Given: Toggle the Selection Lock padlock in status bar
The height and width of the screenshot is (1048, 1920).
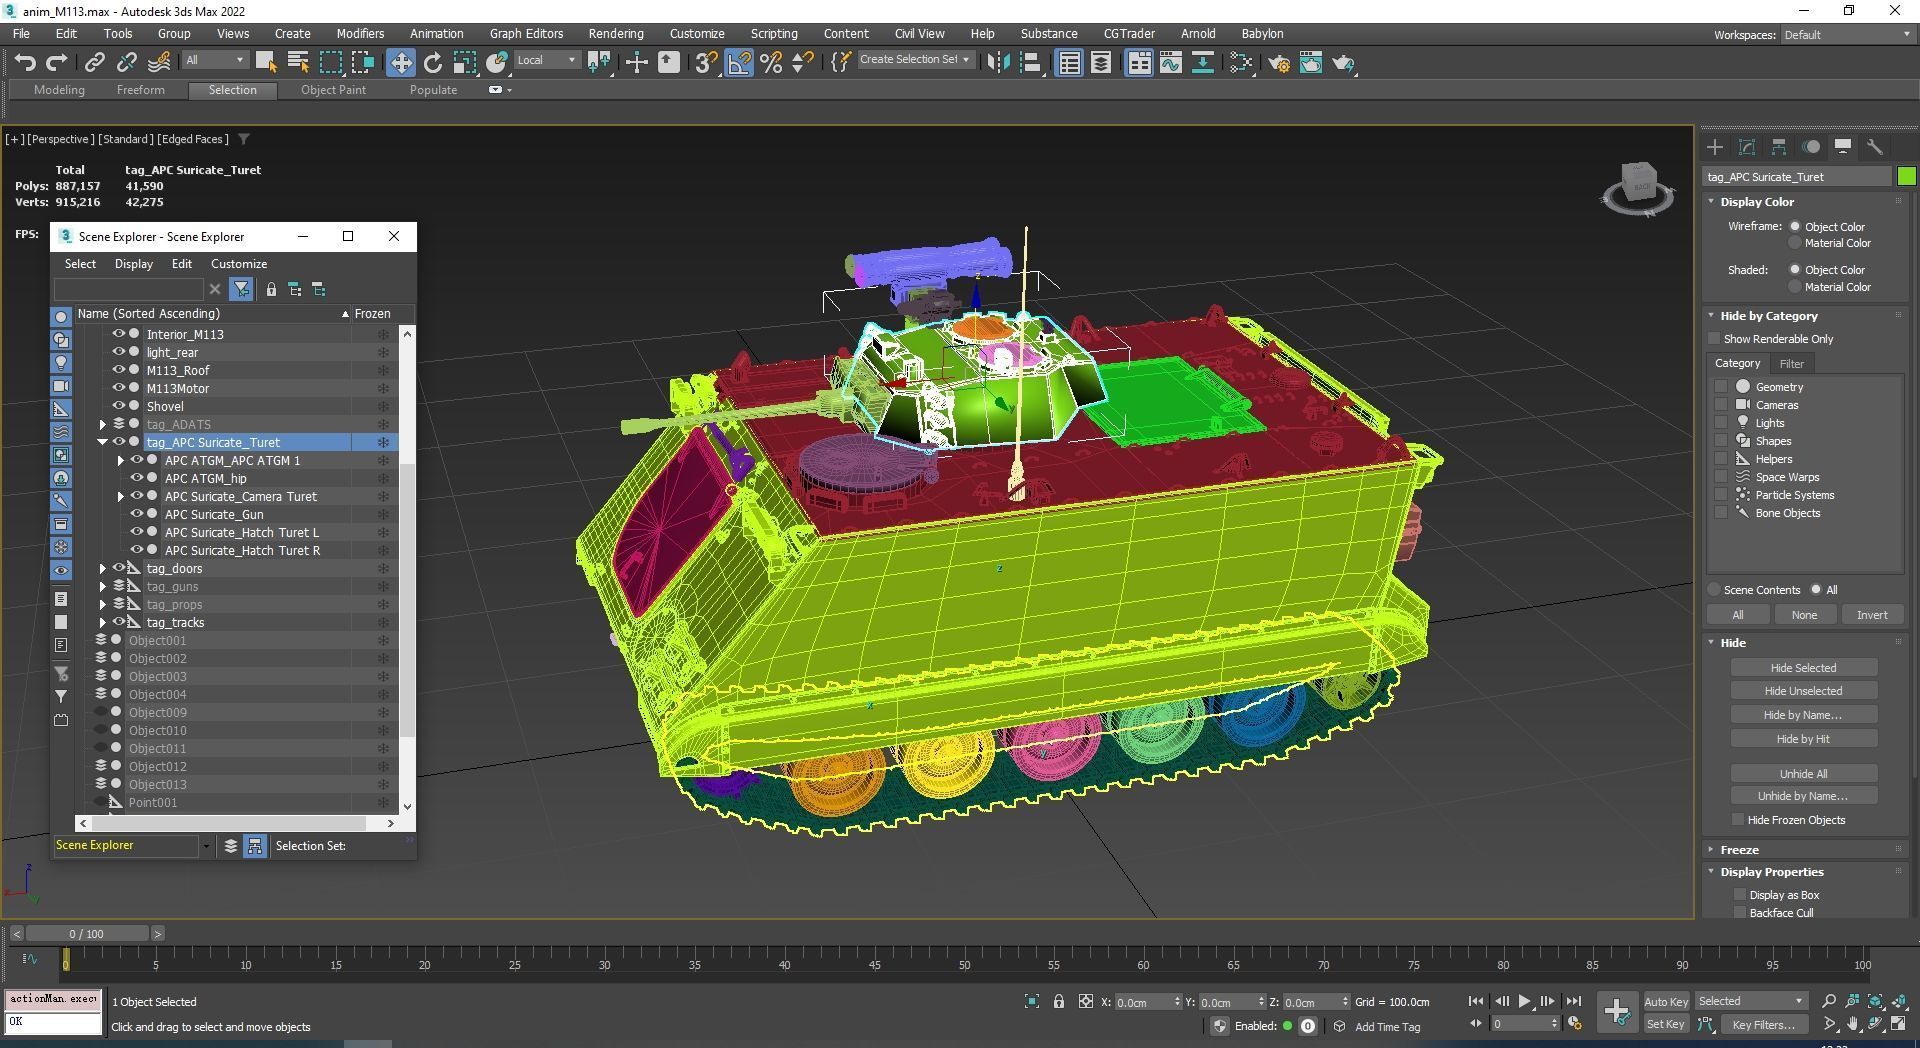Looking at the screenshot, I should 1059,1001.
